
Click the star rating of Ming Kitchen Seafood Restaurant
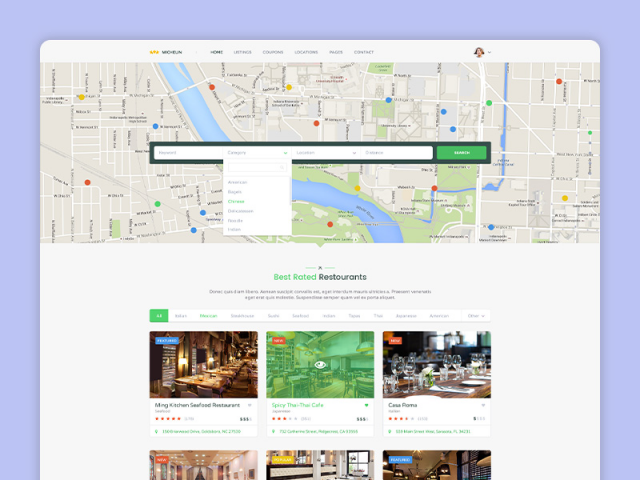(168, 419)
